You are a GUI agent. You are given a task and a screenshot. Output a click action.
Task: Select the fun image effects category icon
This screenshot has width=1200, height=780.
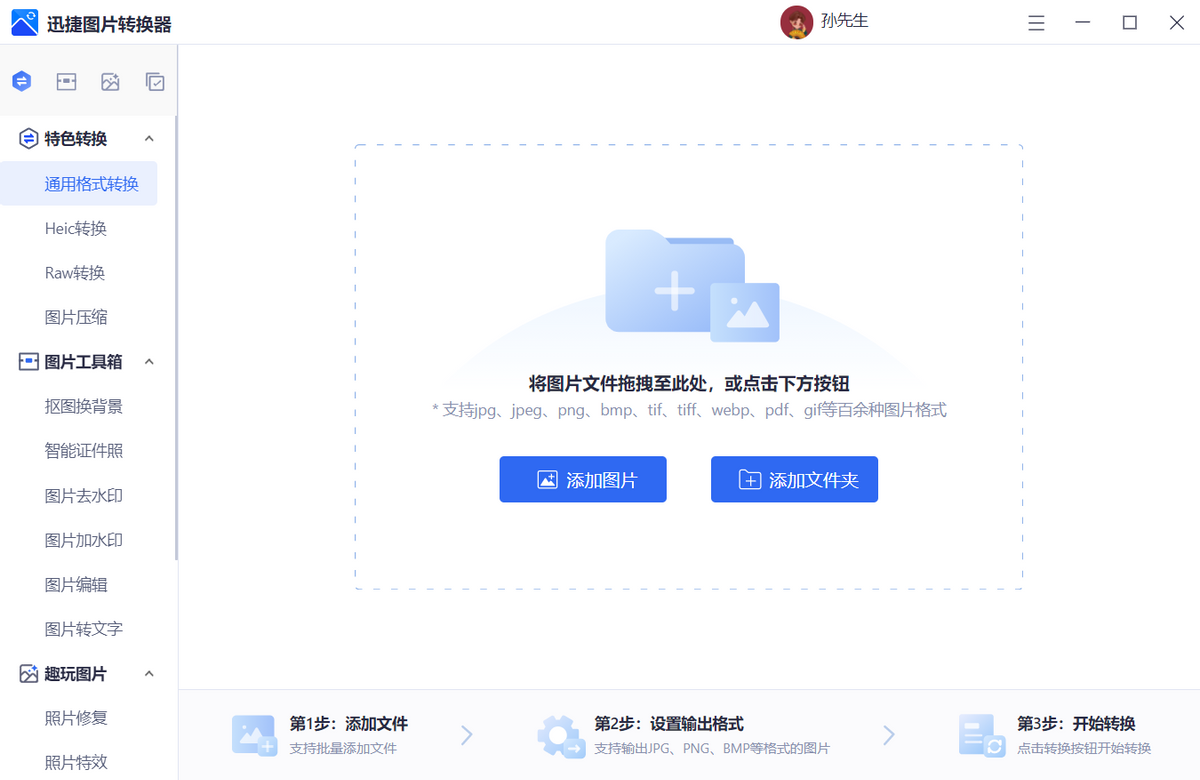pos(110,81)
